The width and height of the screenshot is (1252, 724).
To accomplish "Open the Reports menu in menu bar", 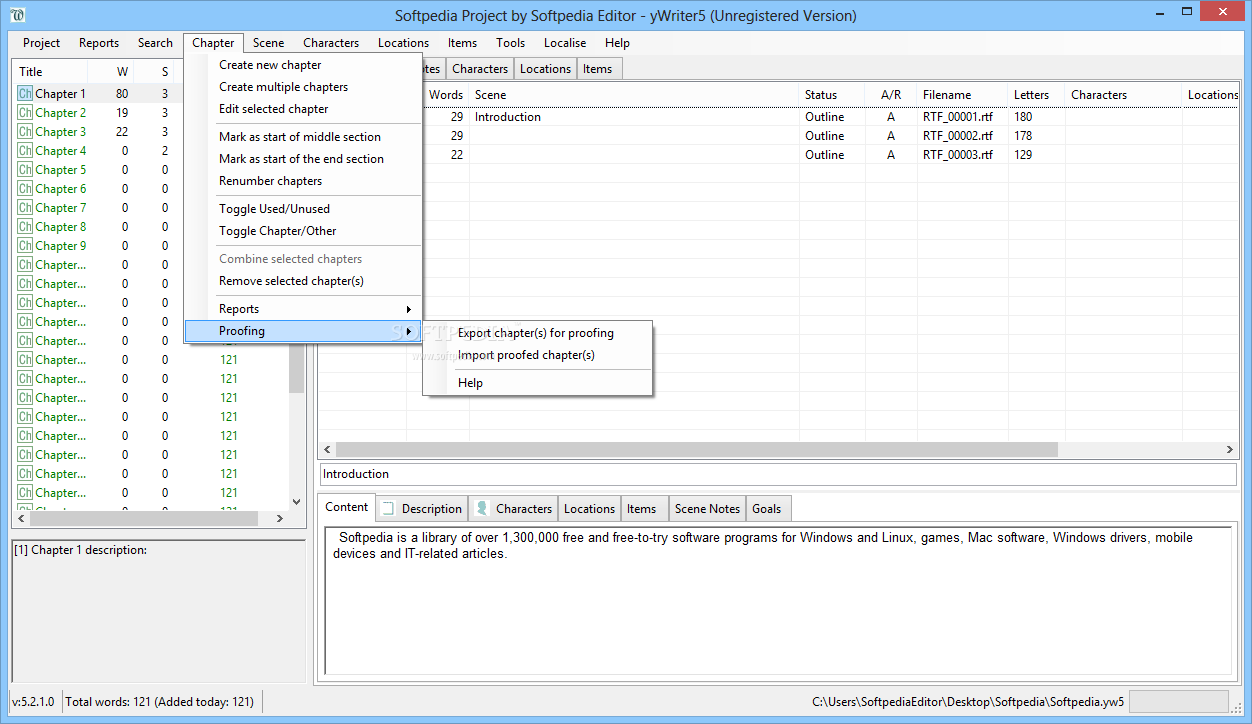I will pyautogui.click(x=99, y=43).
